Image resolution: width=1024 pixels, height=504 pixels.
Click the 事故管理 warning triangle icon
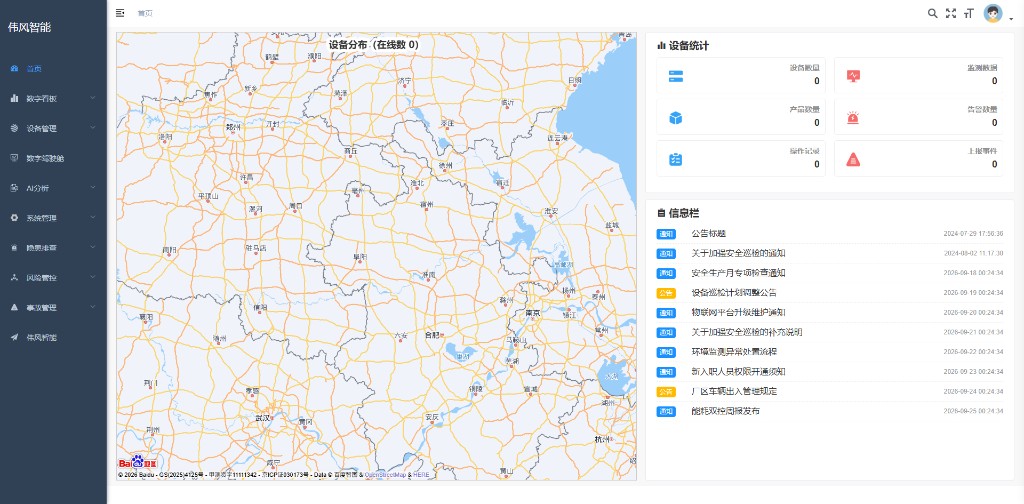click(14, 307)
